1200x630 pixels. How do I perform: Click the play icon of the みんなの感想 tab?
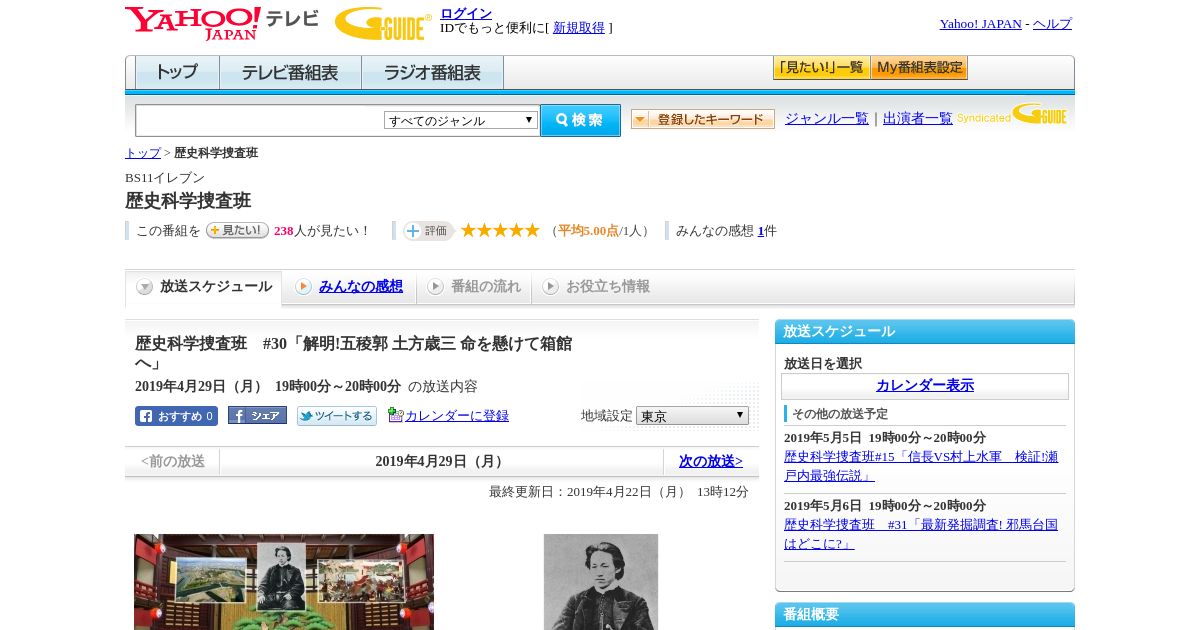[303, 287]
